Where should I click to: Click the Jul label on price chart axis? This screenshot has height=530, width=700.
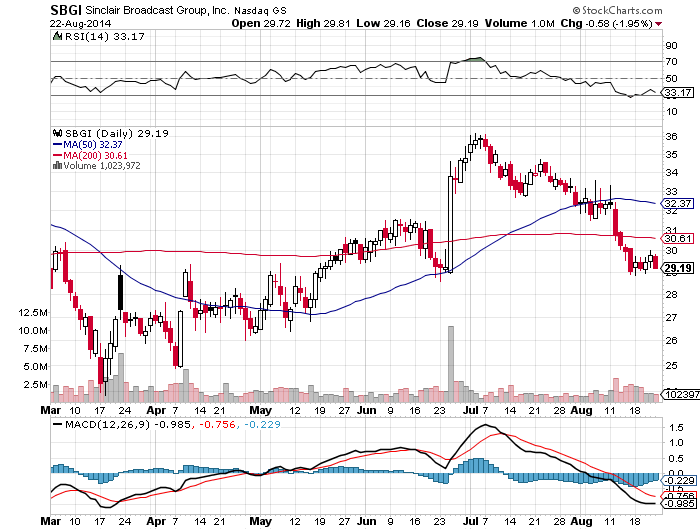pos(470,410)
